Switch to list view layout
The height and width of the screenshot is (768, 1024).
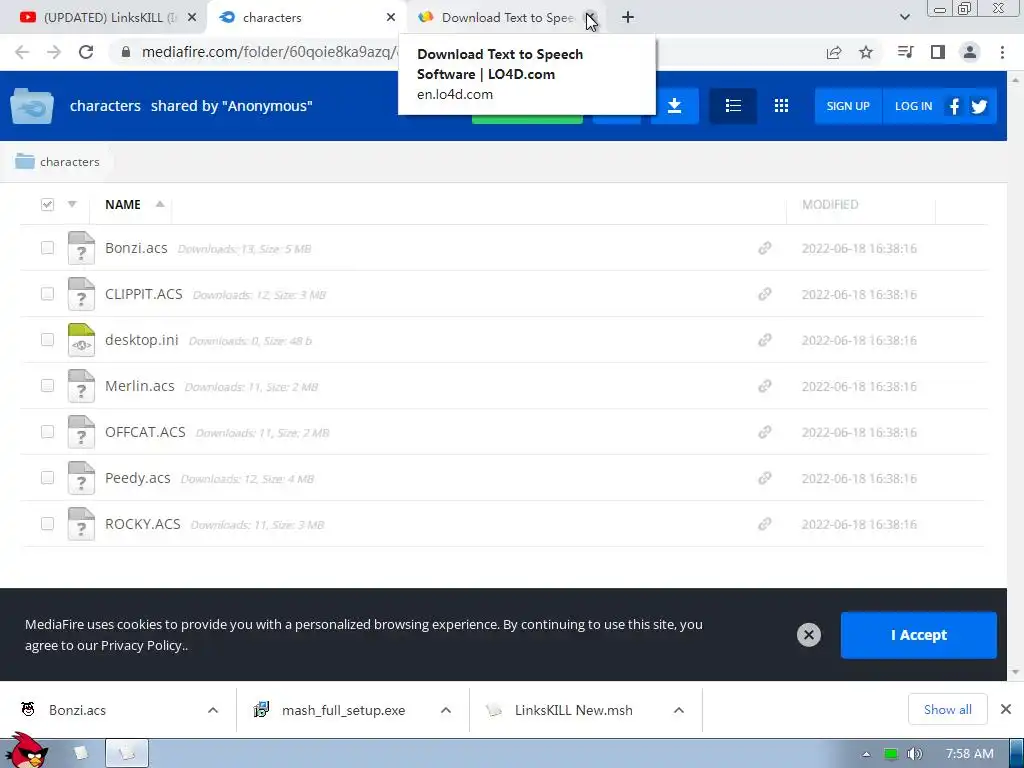click(x=733, y=106)
